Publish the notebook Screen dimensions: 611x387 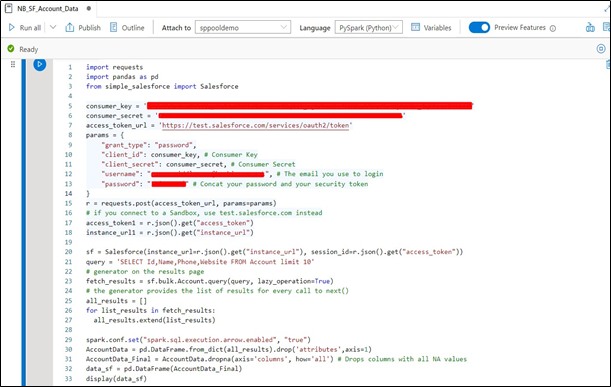click(83, 28)
